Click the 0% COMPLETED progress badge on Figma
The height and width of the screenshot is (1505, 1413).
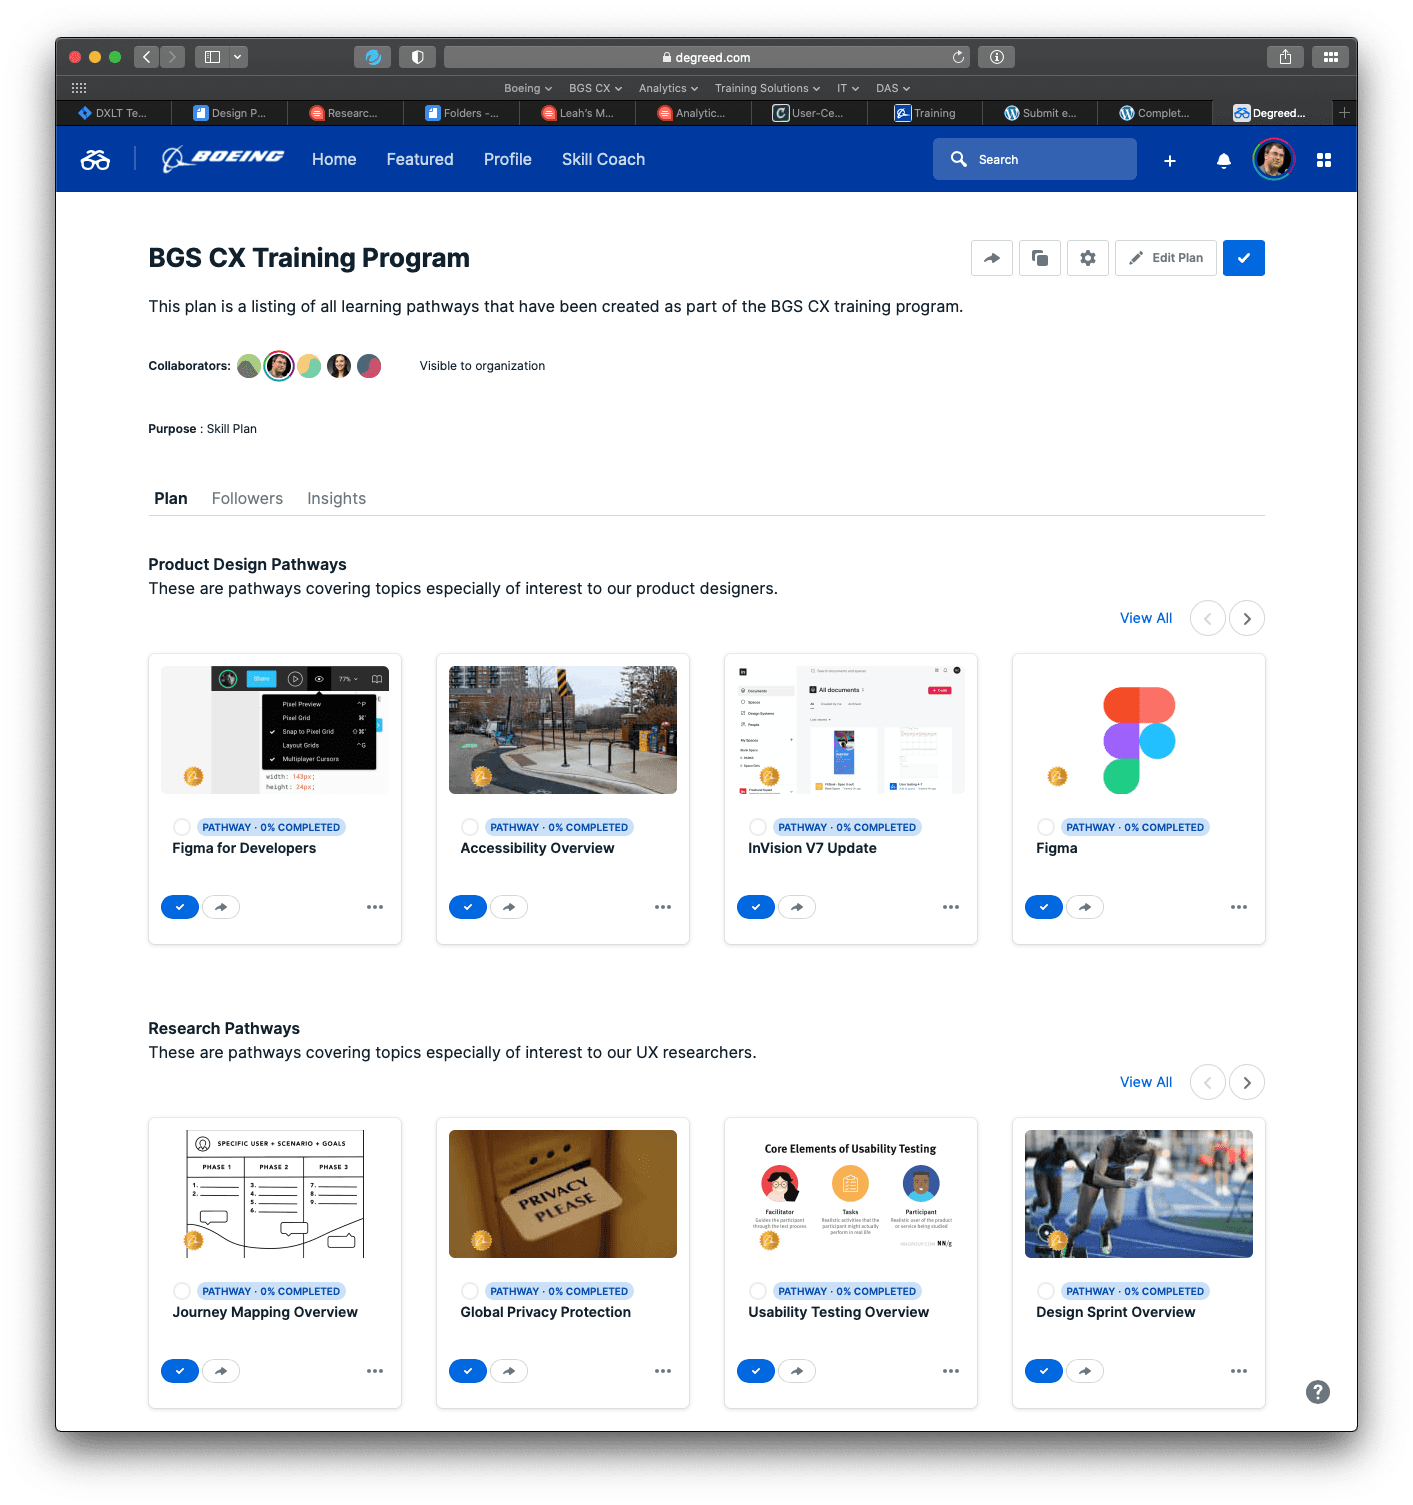pyautogui.click(x=1136, y=827)
